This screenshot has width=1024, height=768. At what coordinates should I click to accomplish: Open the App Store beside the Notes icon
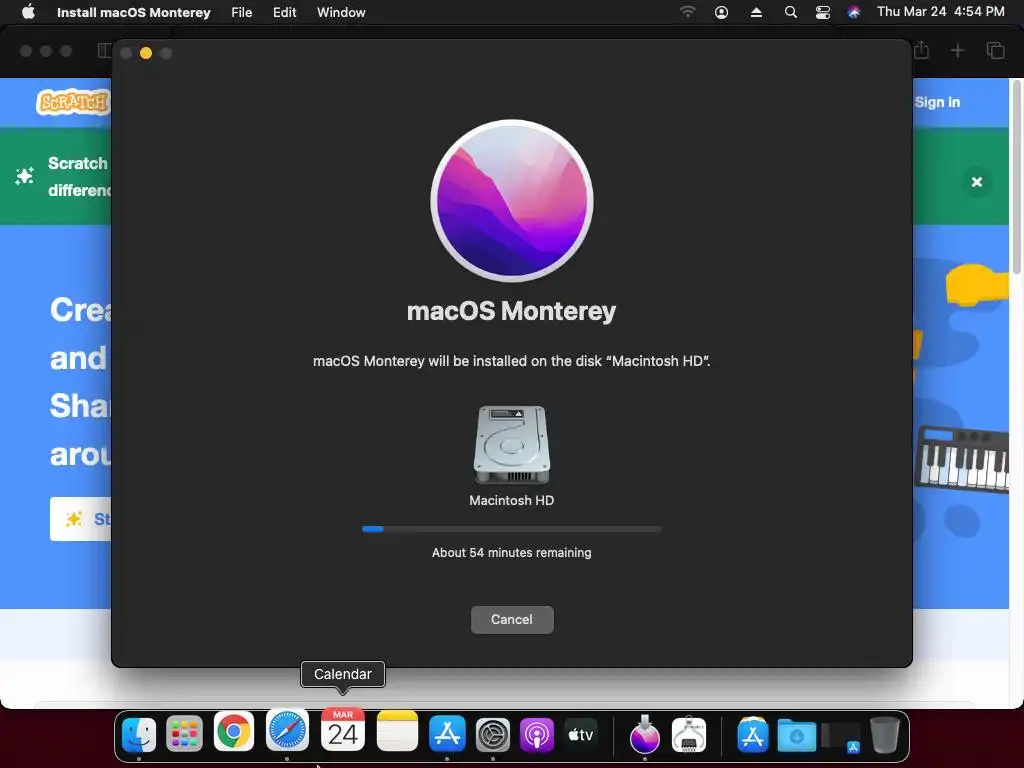[x=447, y=734]
